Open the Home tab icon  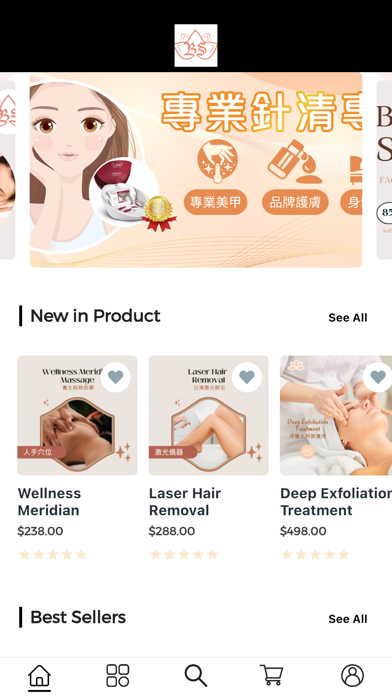pyautogui.click(x=39, y=676)
